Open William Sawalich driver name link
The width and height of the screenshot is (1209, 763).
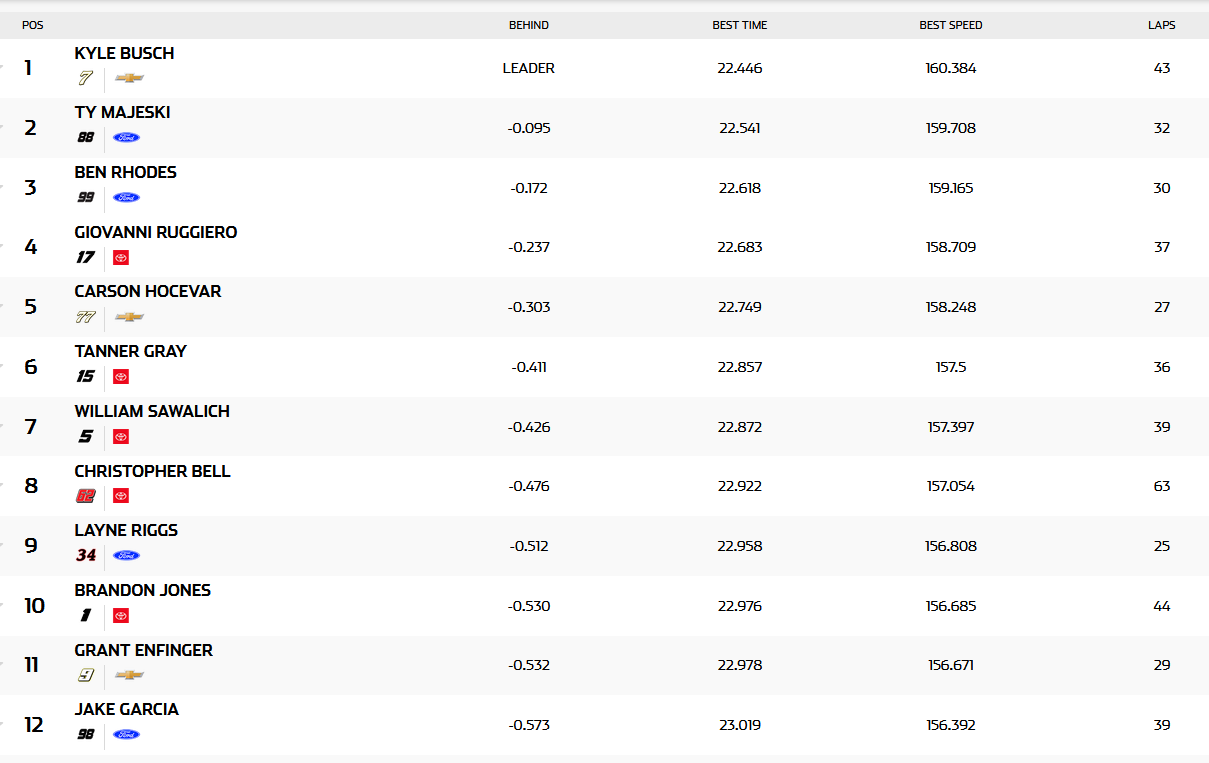(152, 411)
